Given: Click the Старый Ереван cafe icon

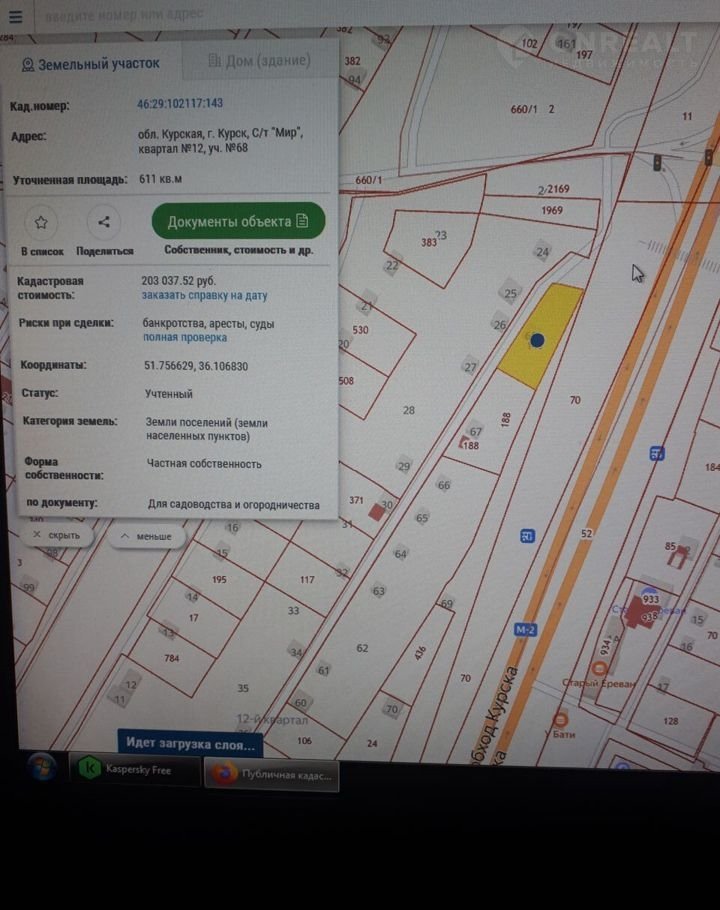Looking at the screenshot, I should click(599, 666).
